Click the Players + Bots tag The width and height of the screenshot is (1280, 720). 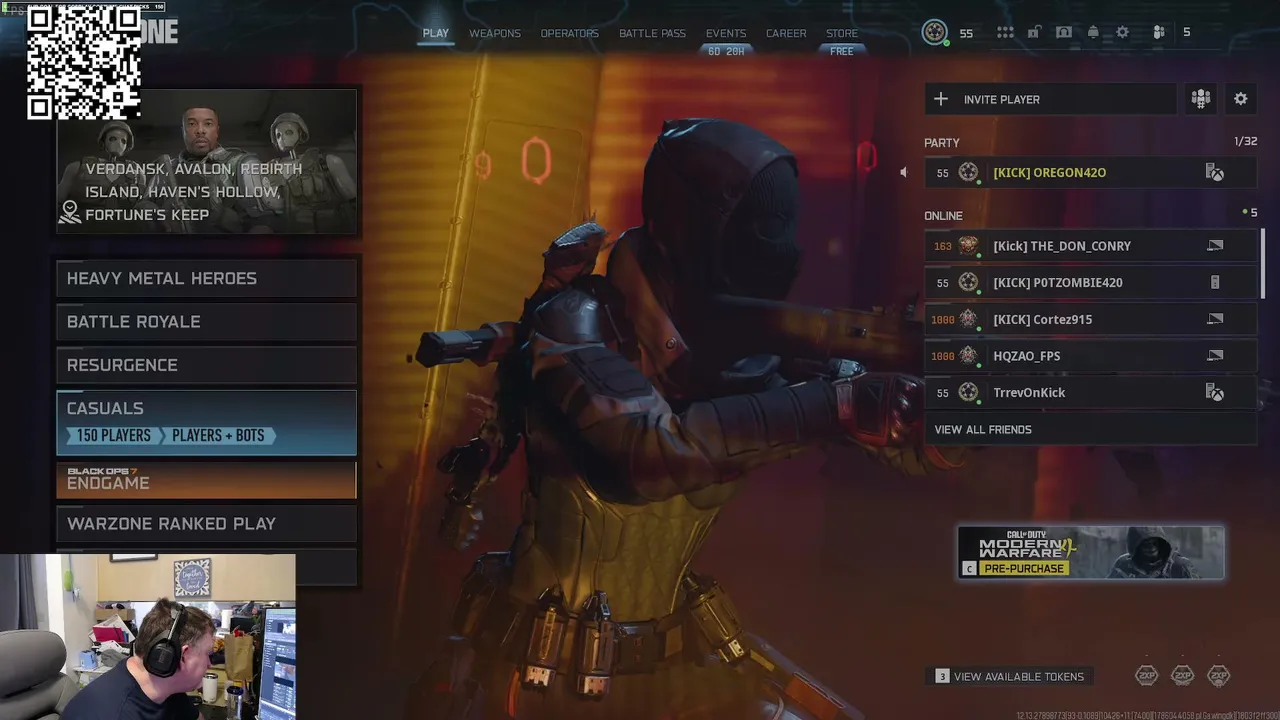[x=218, y=435]
